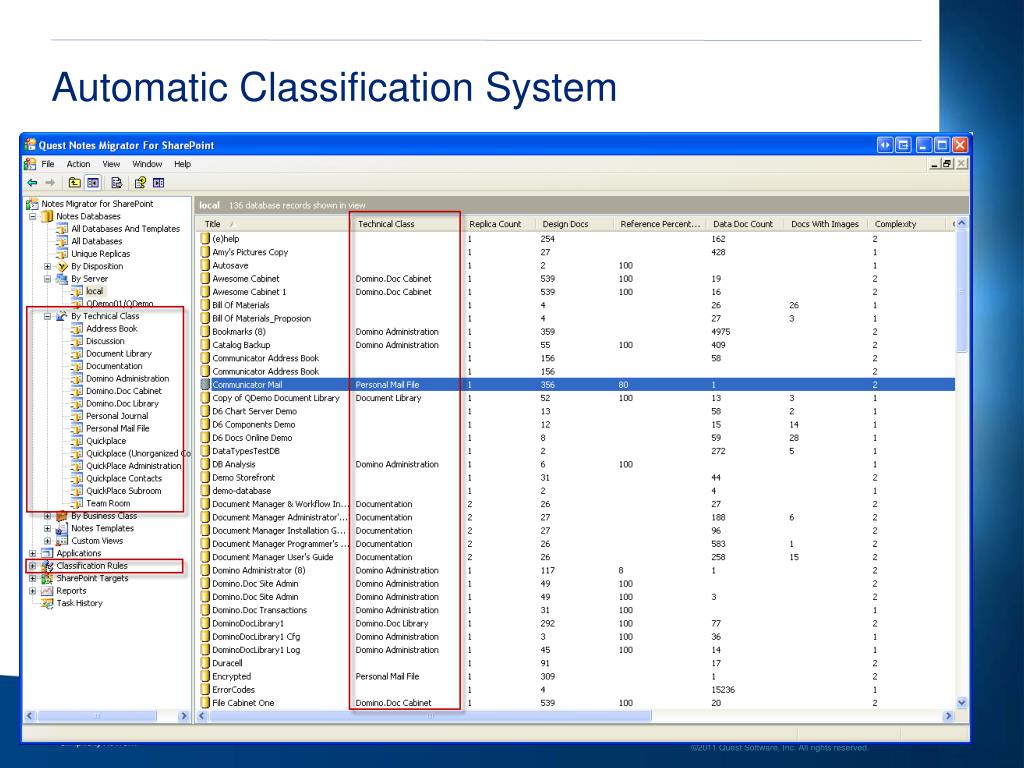This screenshot has width=1024, height=768.
Task: Expand the By Business Class tree node
Action: [x=47, y=516]
